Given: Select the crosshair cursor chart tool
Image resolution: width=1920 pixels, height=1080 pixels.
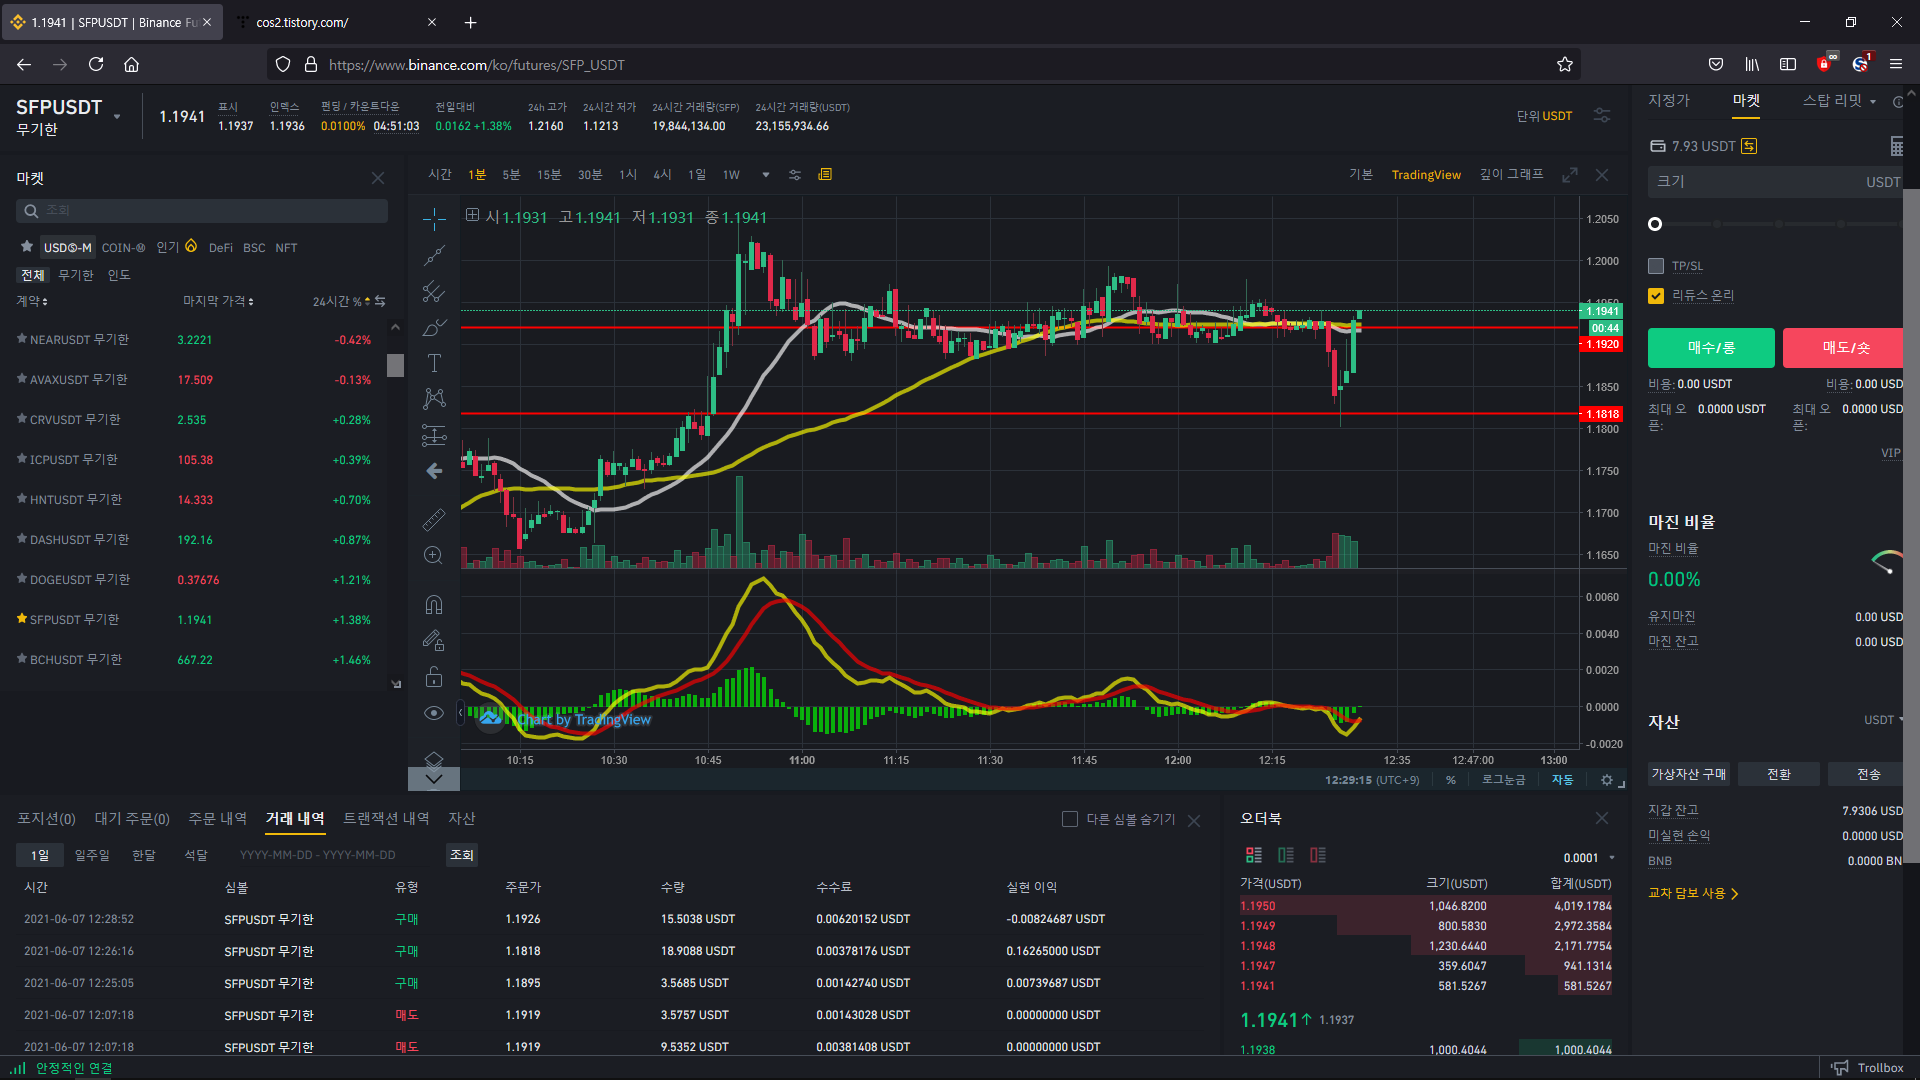Looking at the screenshot, I should pos(434,219).
